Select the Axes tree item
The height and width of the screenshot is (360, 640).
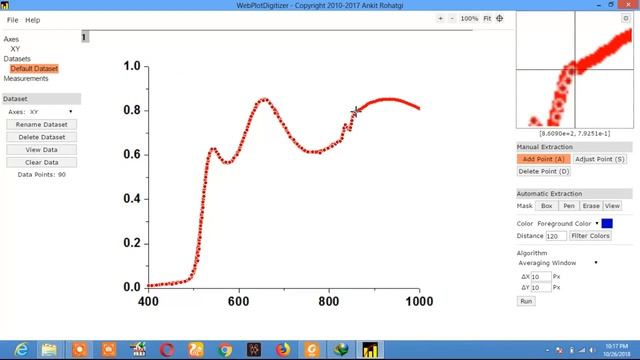point(11,39)
